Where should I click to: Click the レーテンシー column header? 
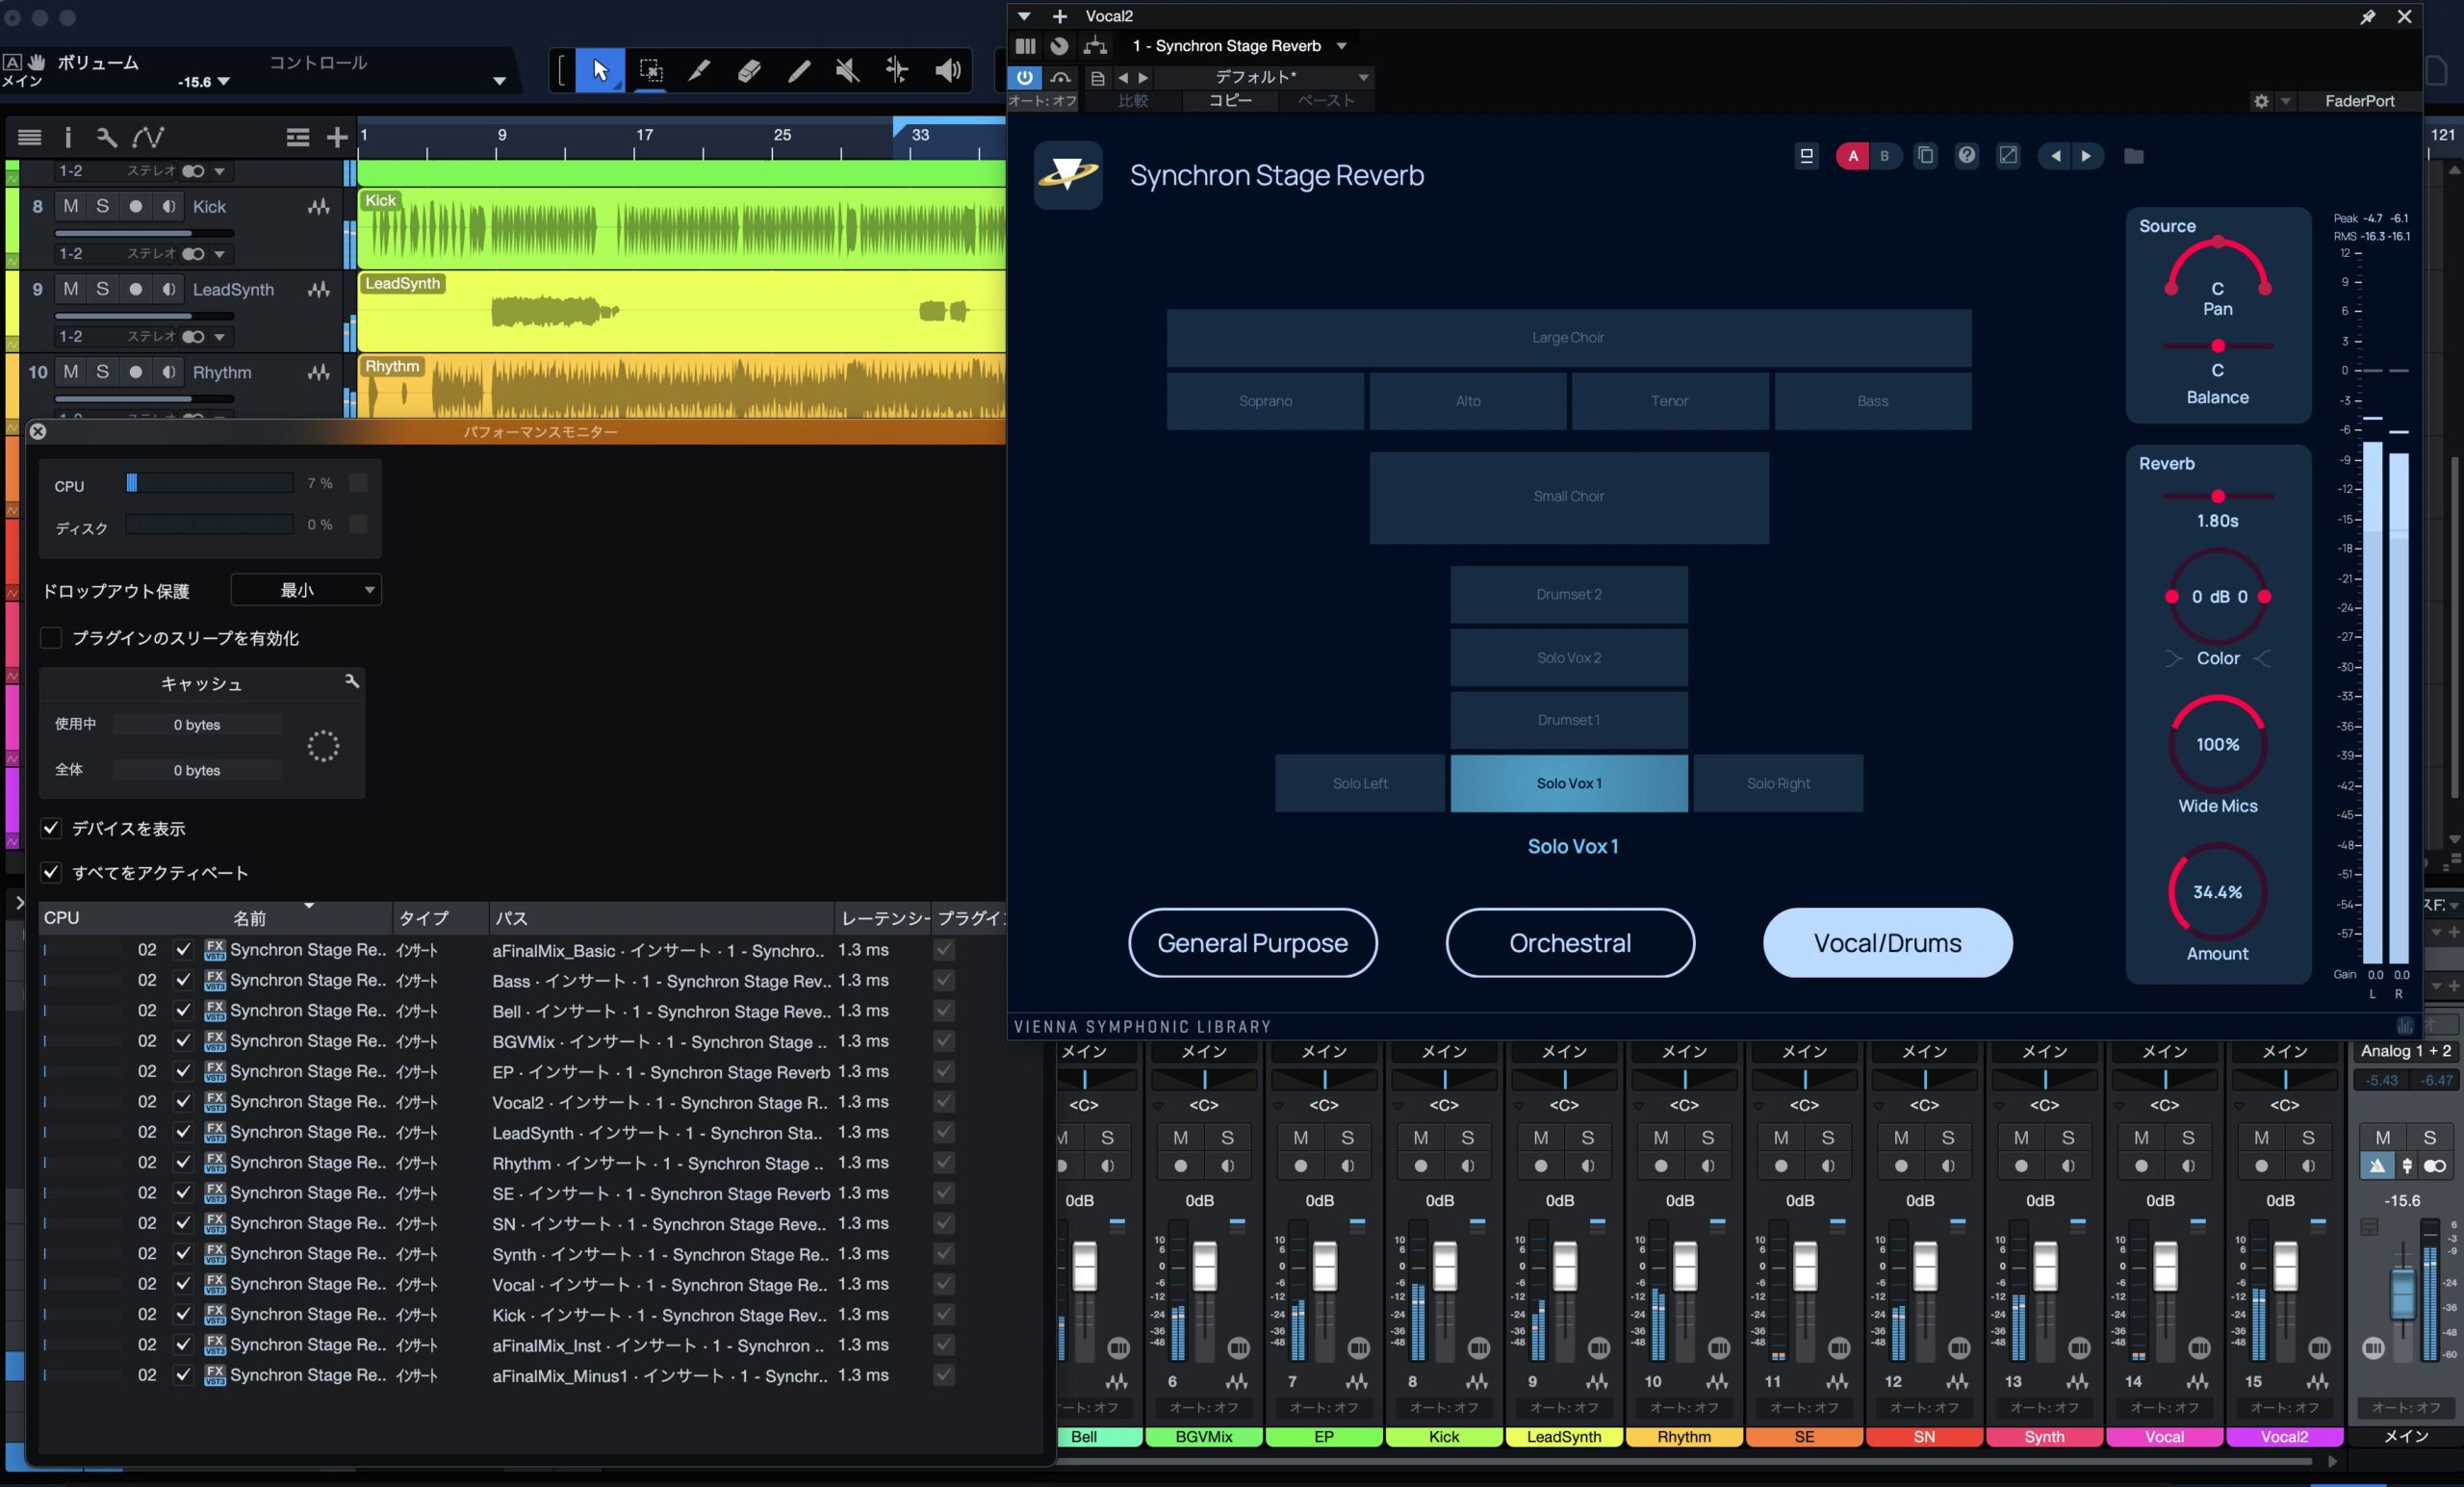click(x=884, y=918)
